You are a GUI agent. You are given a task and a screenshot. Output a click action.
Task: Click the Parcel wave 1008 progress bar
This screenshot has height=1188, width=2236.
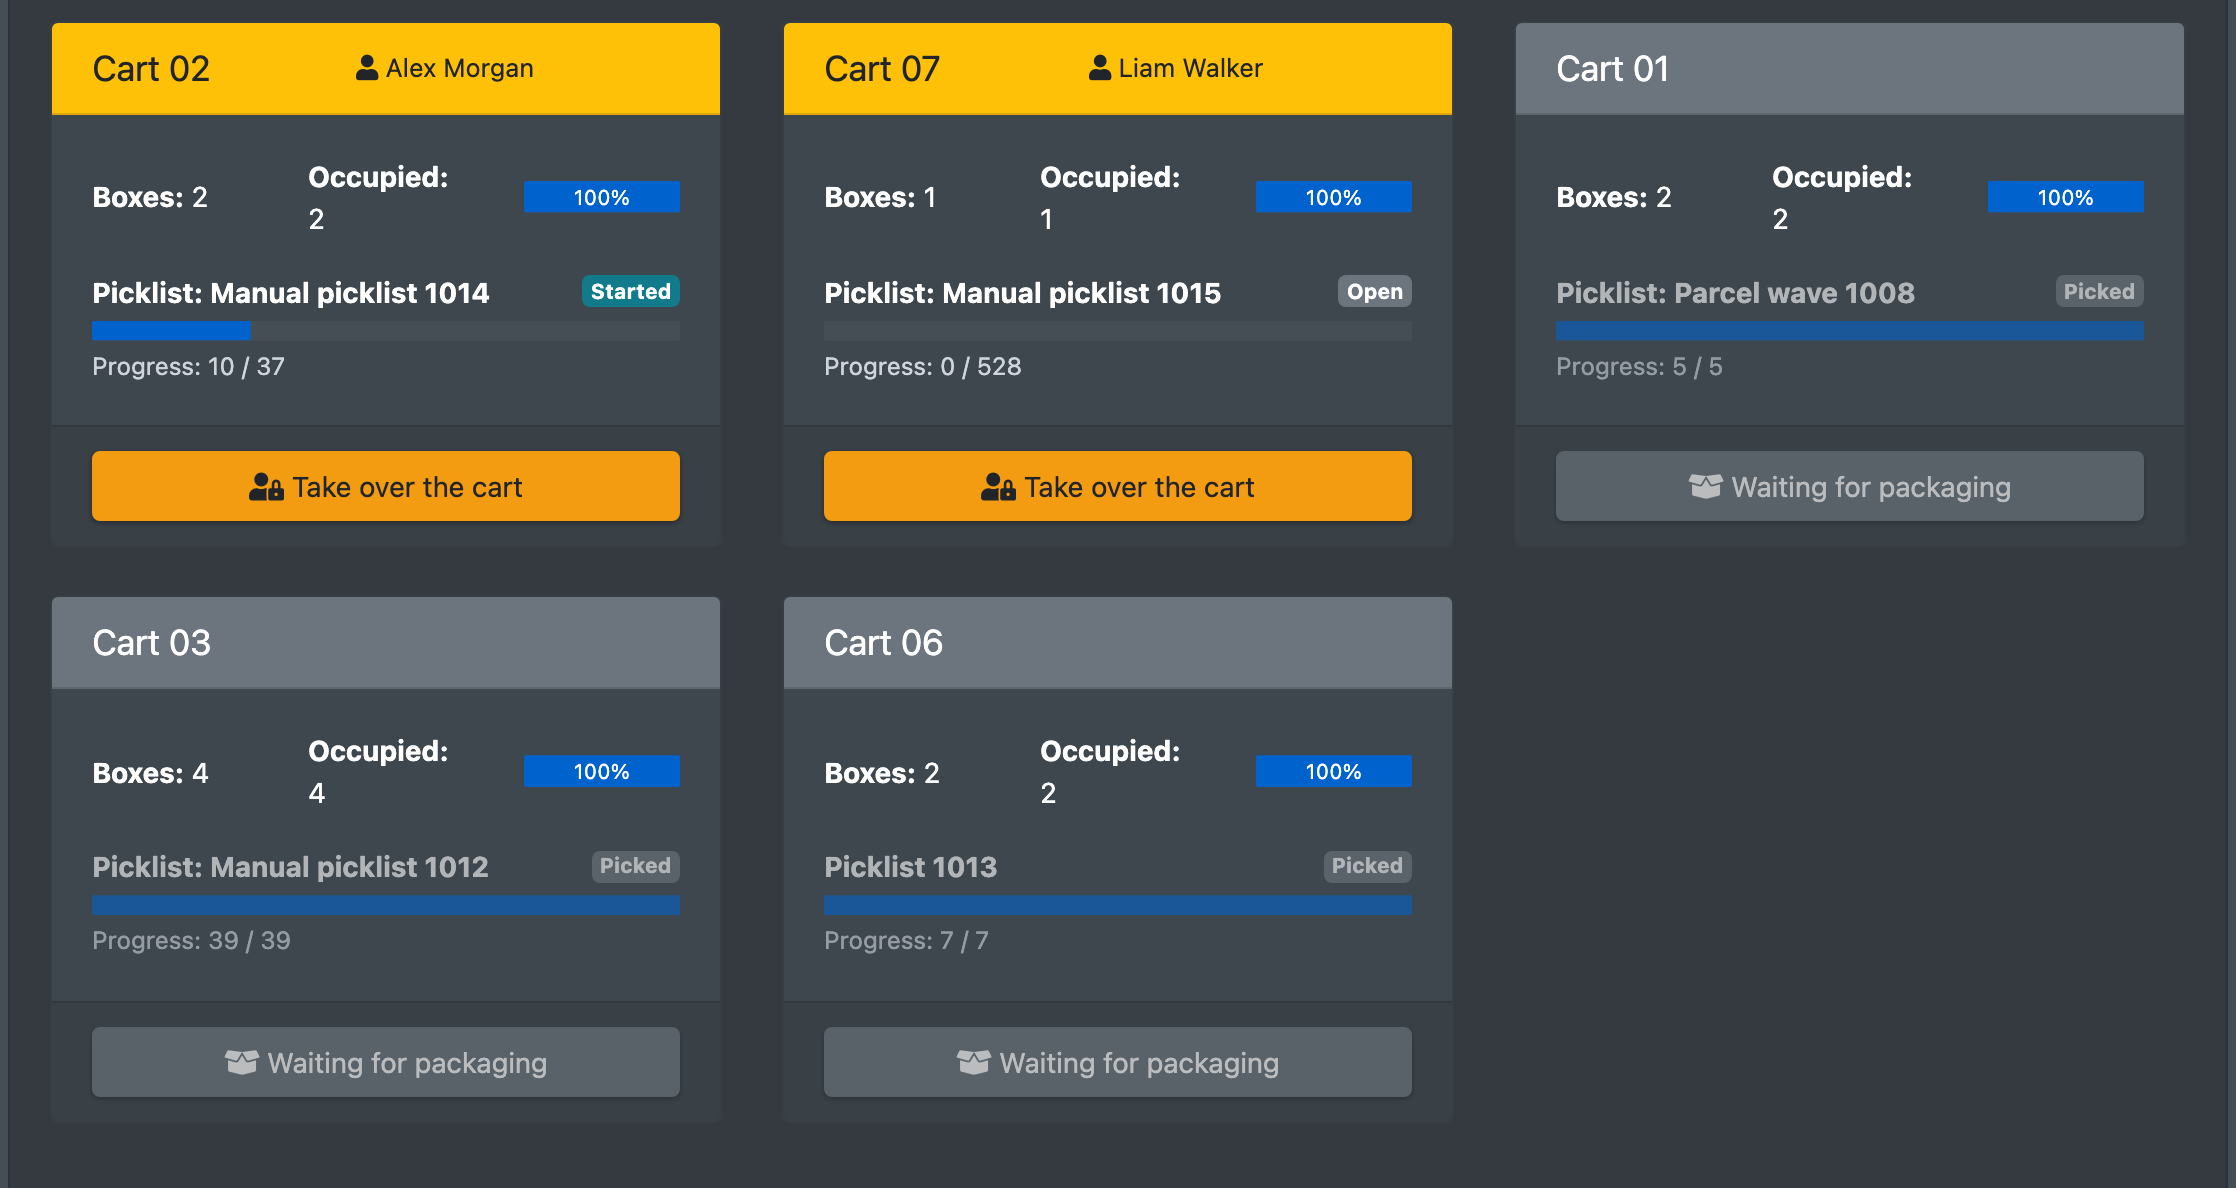tap(1850, 331)
